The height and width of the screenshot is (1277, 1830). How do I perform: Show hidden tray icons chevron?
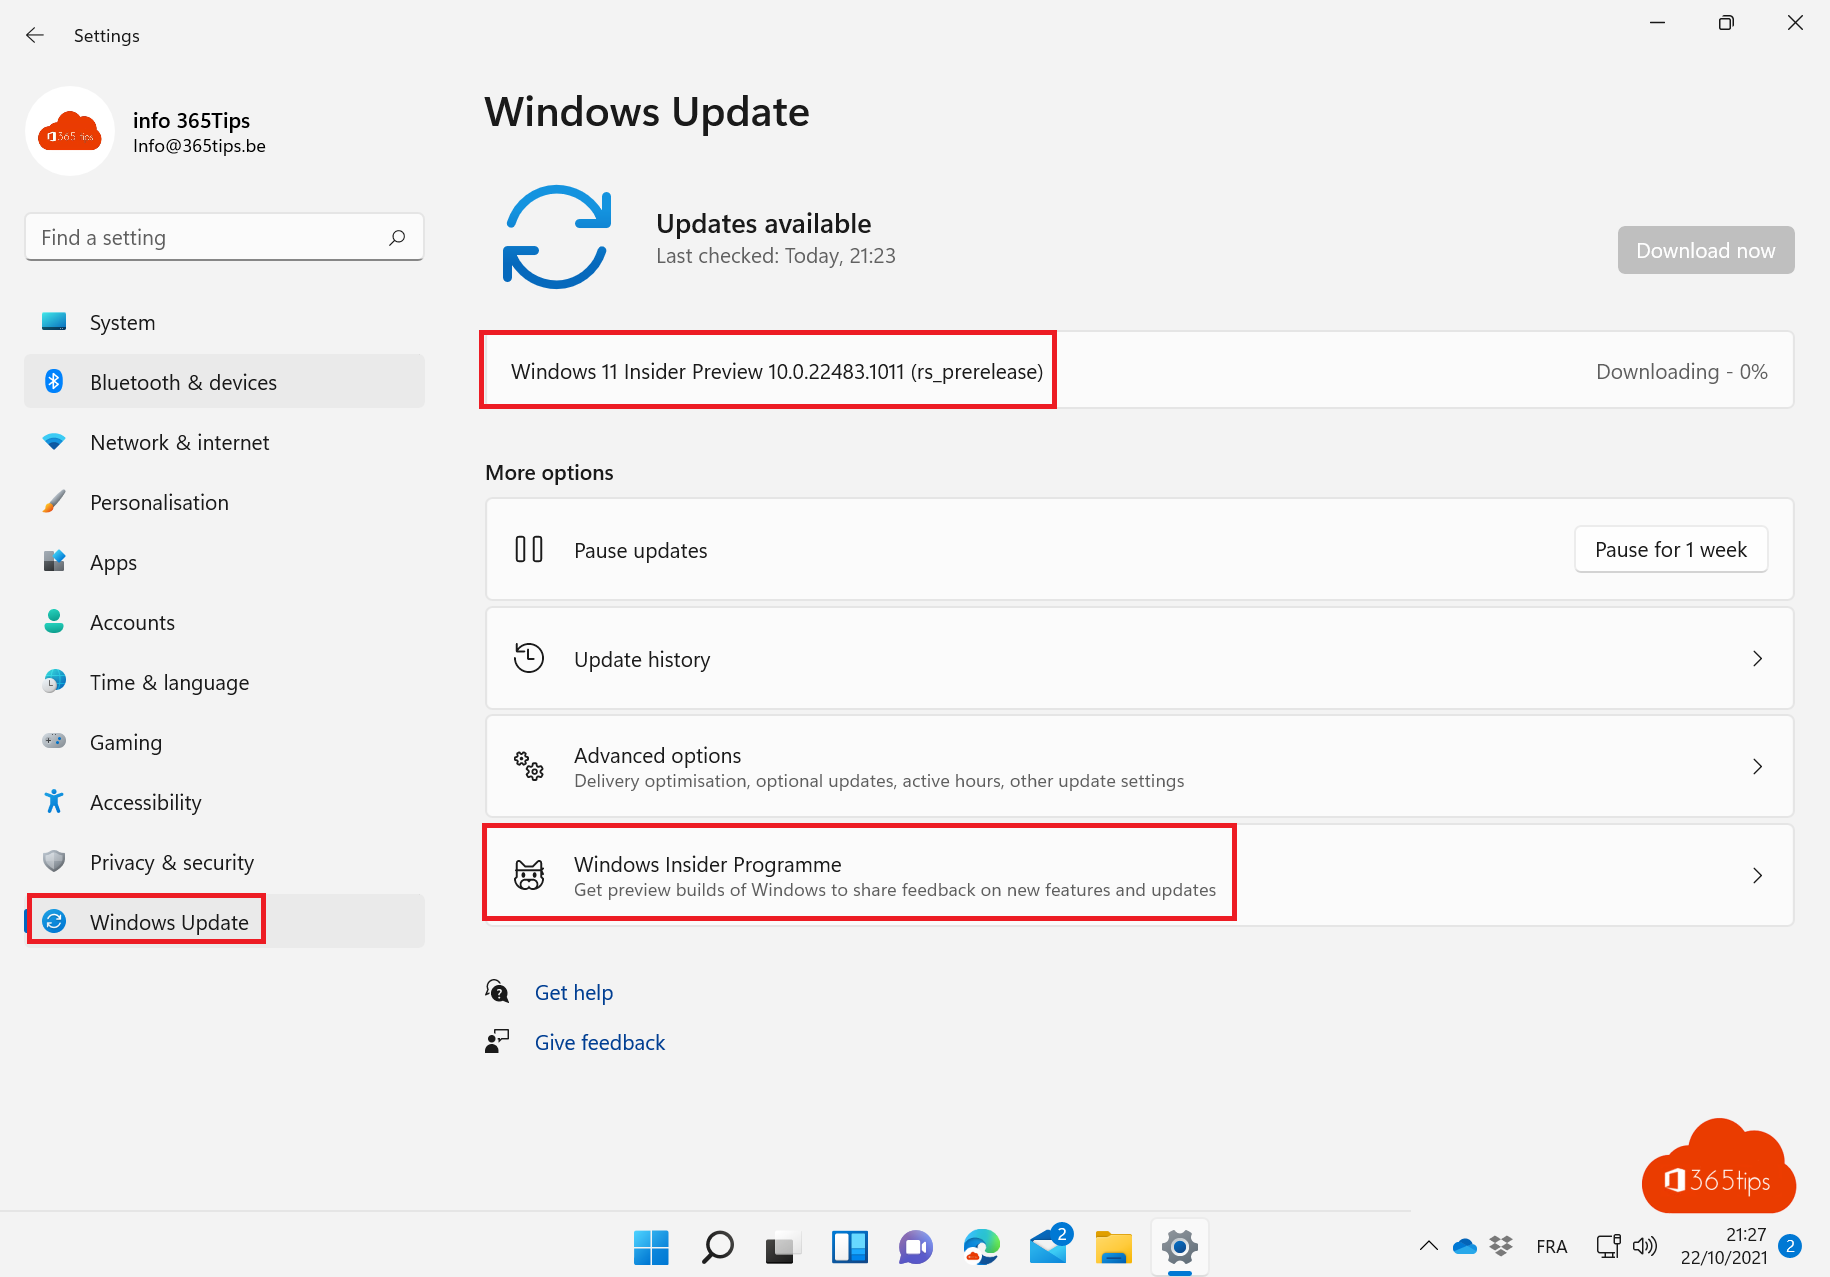(x=1429, y=1246)
